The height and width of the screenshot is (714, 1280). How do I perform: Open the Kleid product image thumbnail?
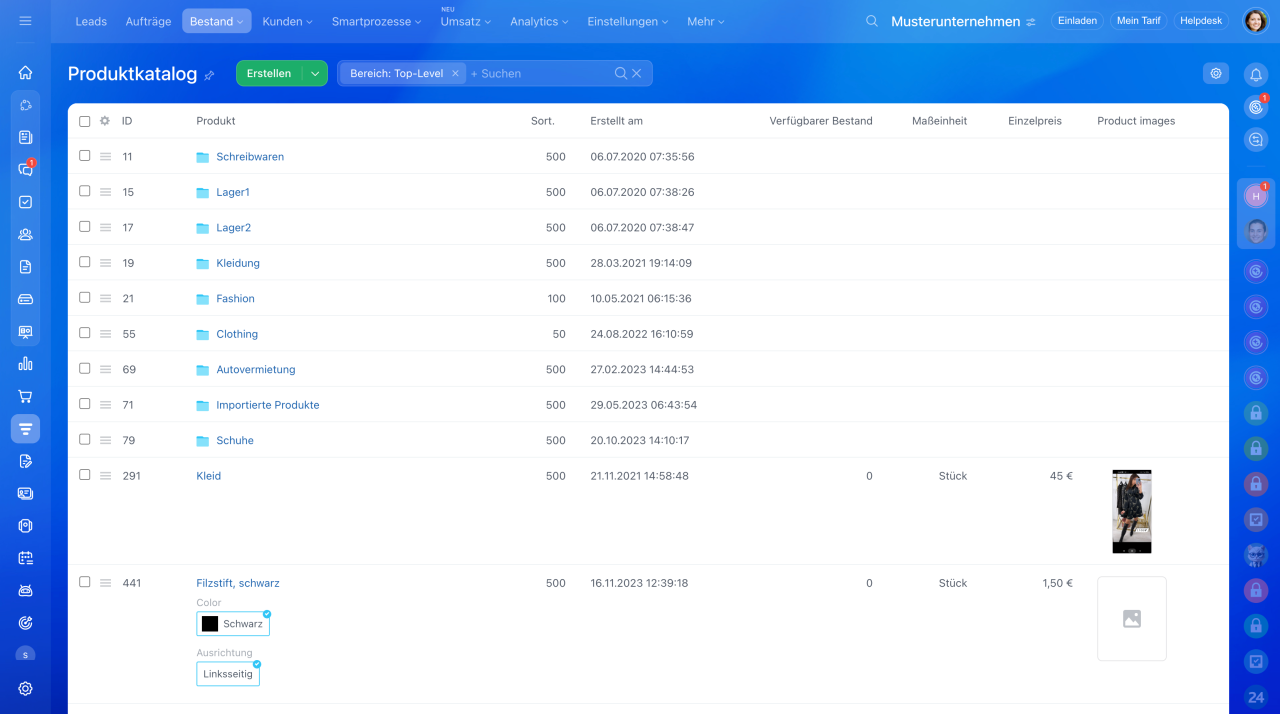(1132, 511)
